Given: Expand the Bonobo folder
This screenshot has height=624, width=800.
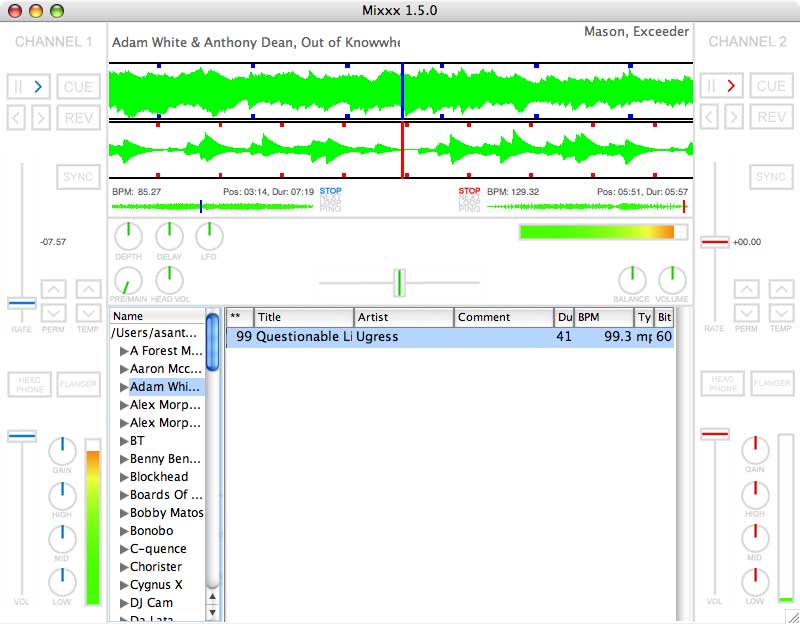Looking at the screenshot, I should [x=123, y=531].
